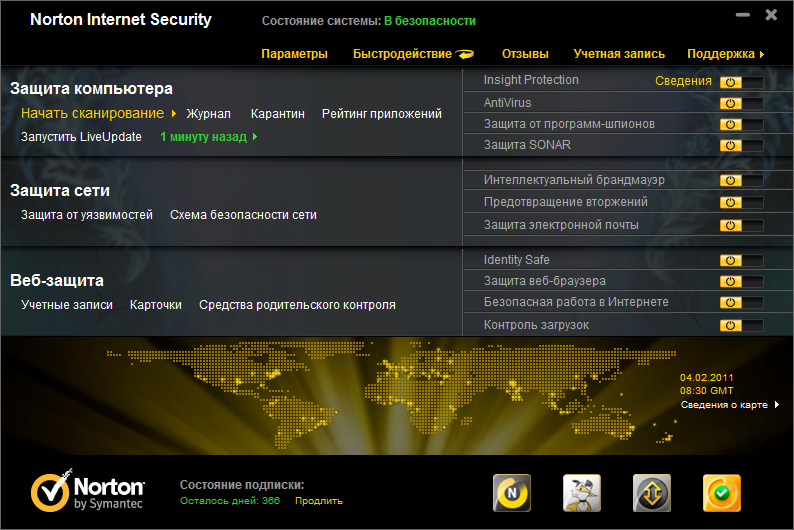The height and width of the screenshot is (530, 794).
Task: Toggle Защита электронной почты switch
Action: pos(741,226)
